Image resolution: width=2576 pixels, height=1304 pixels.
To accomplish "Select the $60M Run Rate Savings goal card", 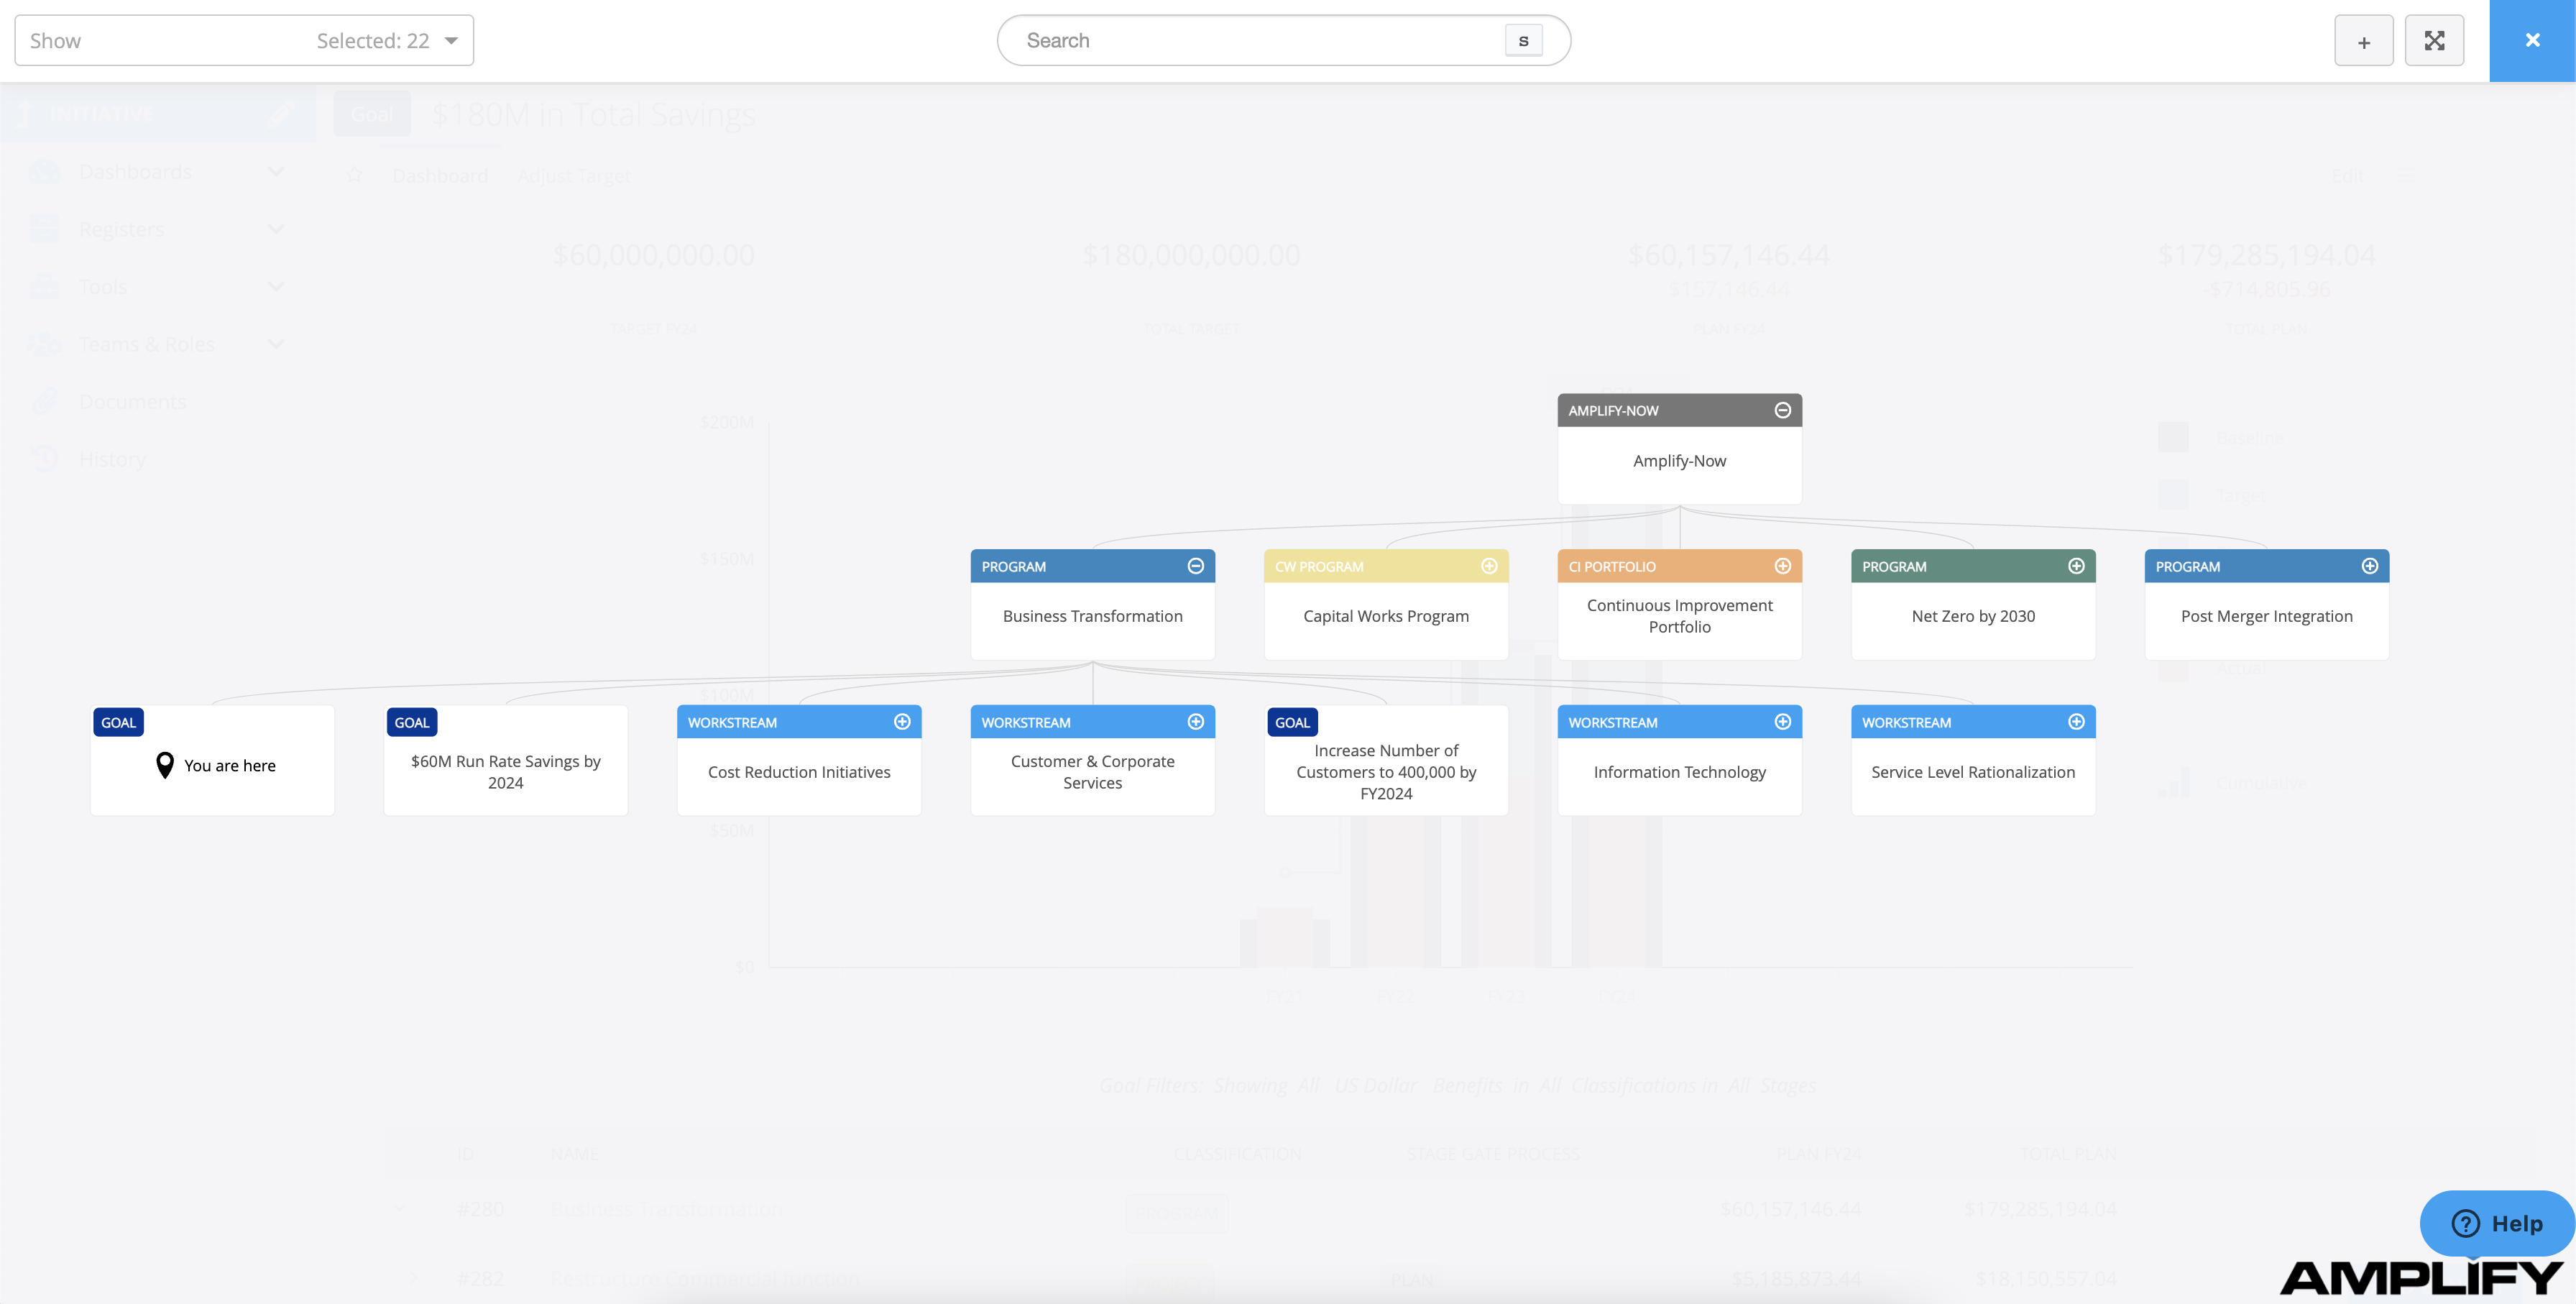I will click(x=506, y=760).
